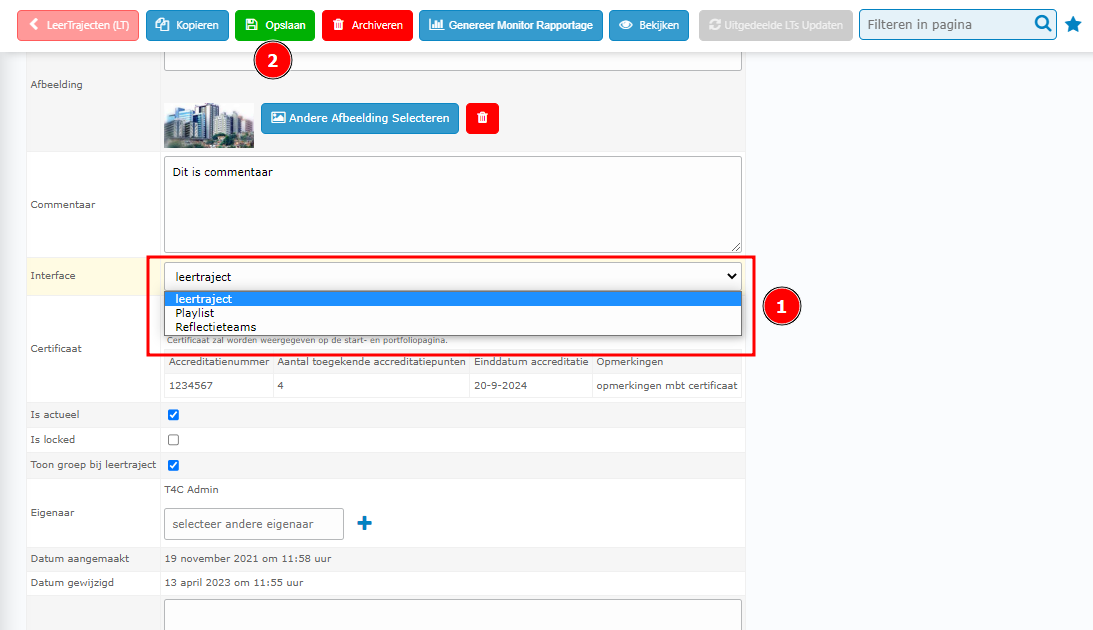Pick the highlighted leertraject option
This screenshot has width=1093, height=630.
tap(203, 299)
